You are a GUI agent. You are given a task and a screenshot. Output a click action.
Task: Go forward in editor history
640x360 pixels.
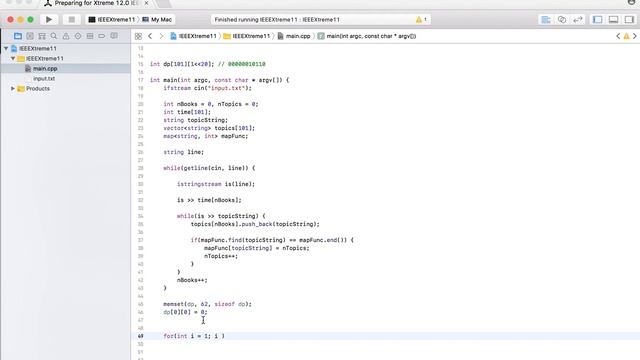click(161, 36)
